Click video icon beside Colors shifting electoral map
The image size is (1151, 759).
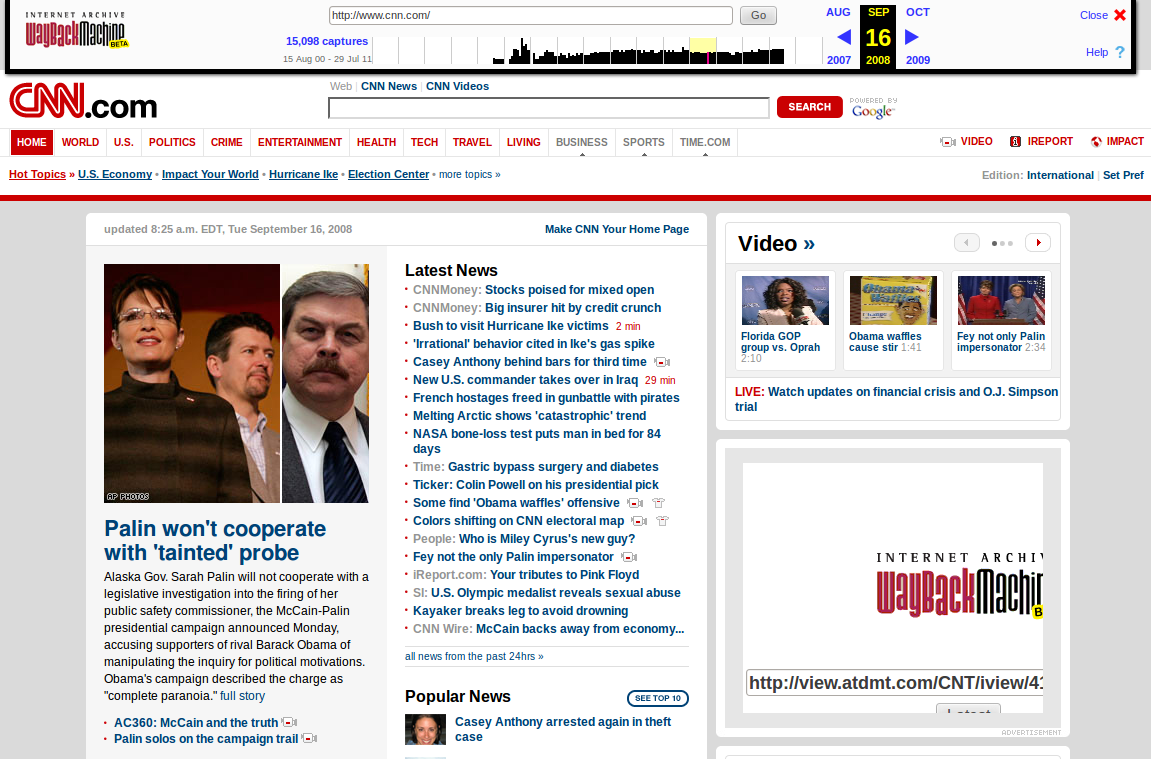click(x=639, y=521)
